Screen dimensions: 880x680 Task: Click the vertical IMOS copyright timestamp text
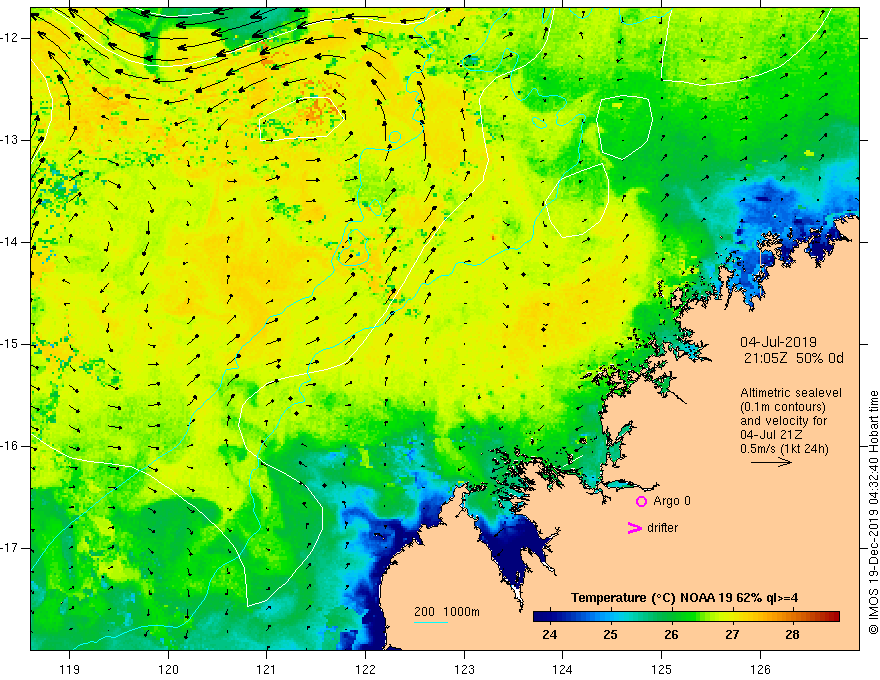[873, 513]
